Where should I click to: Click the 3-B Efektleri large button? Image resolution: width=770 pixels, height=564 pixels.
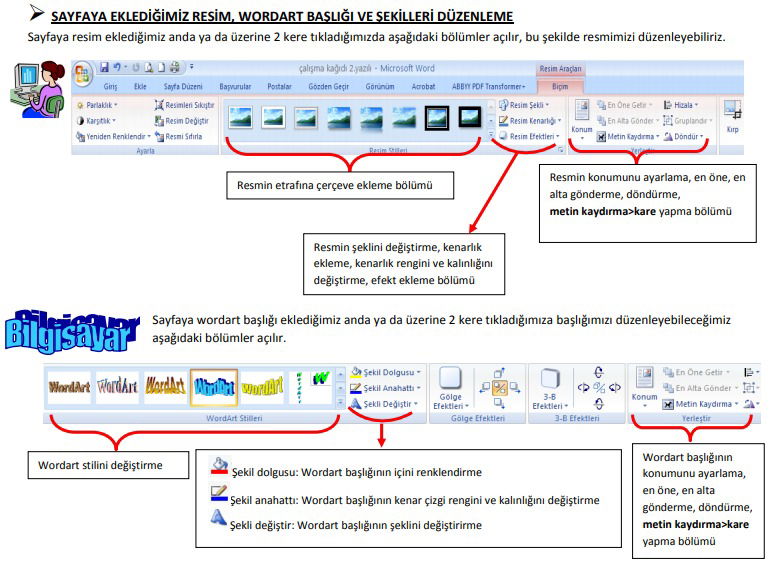click(x=550, y=388)
